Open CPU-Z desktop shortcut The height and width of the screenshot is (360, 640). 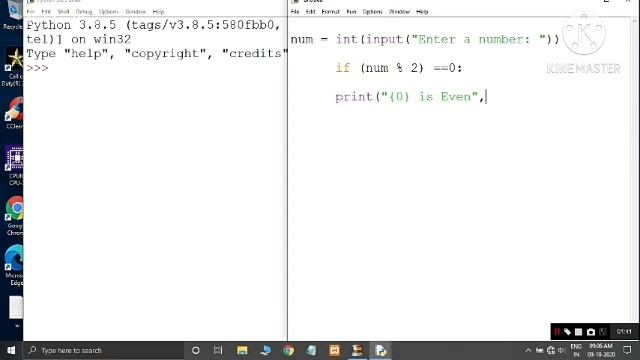14,166
